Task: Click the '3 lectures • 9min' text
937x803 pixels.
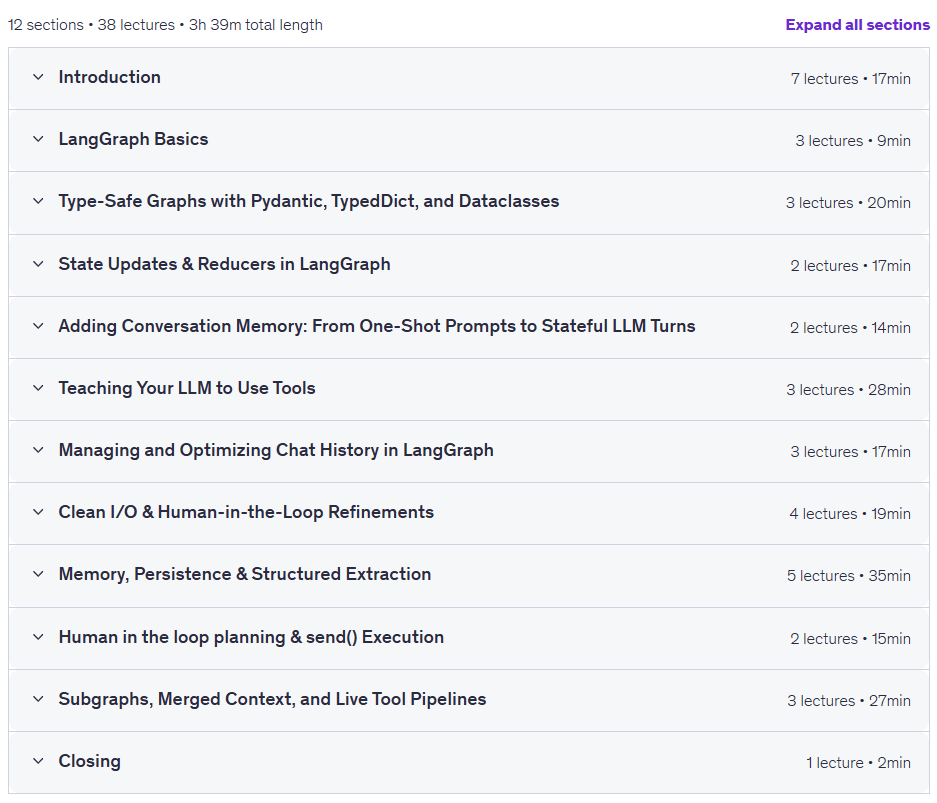Action: click(x=853, y=140)
